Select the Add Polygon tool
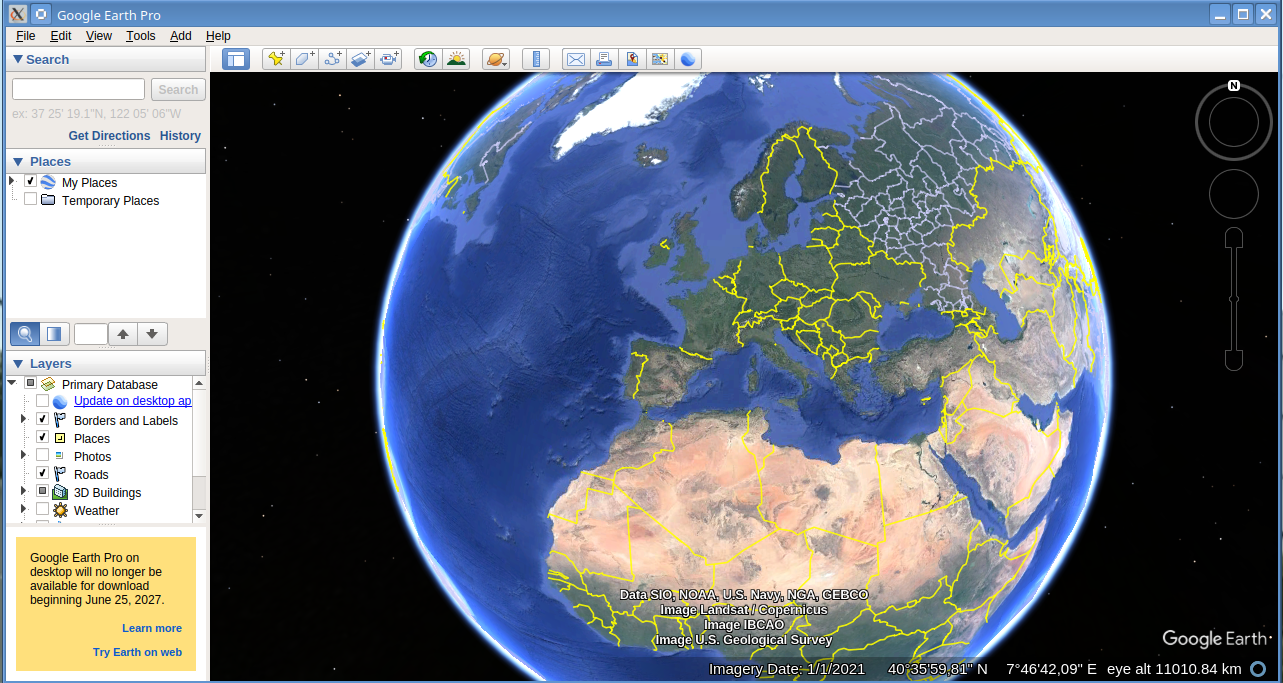 pyautogui.click(x=304, y=59)
